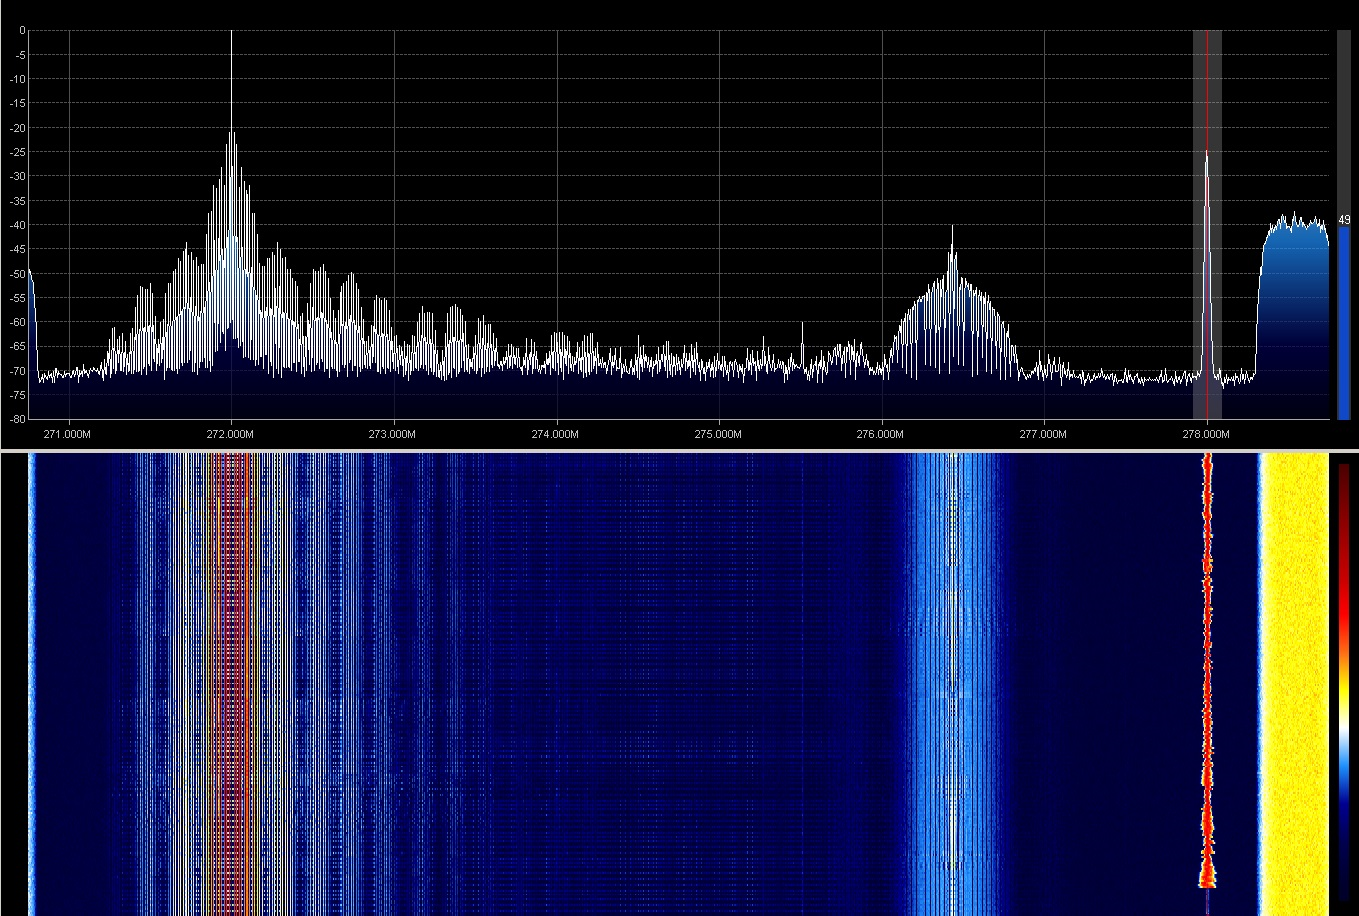Click the 0 dB label on the amplitude axis
This screenshot has height=916, width=1359.
[21, 31]
